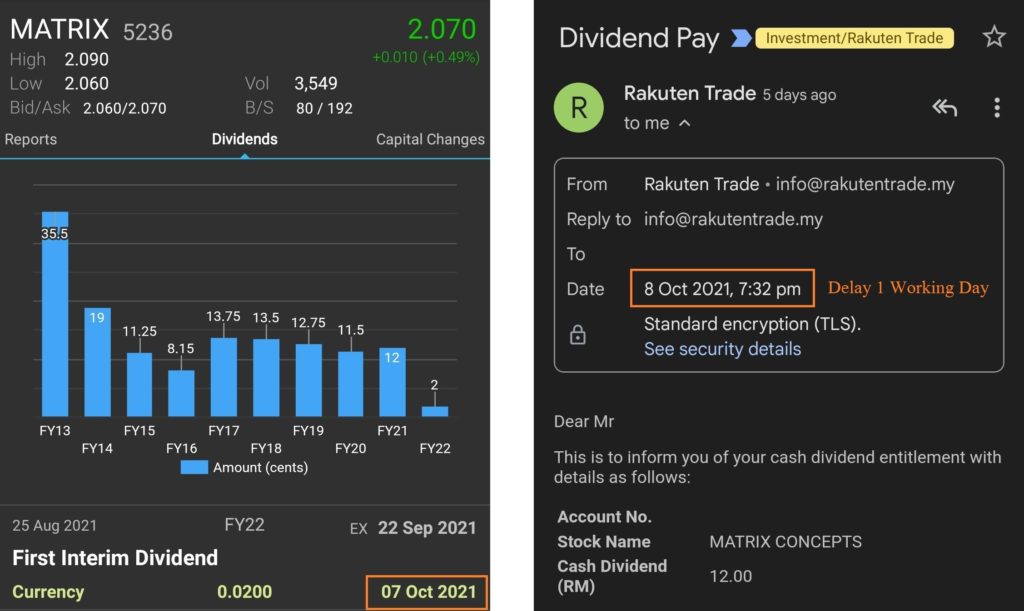Click the From address info@rakutentrade.my

(x=865, y=184)
